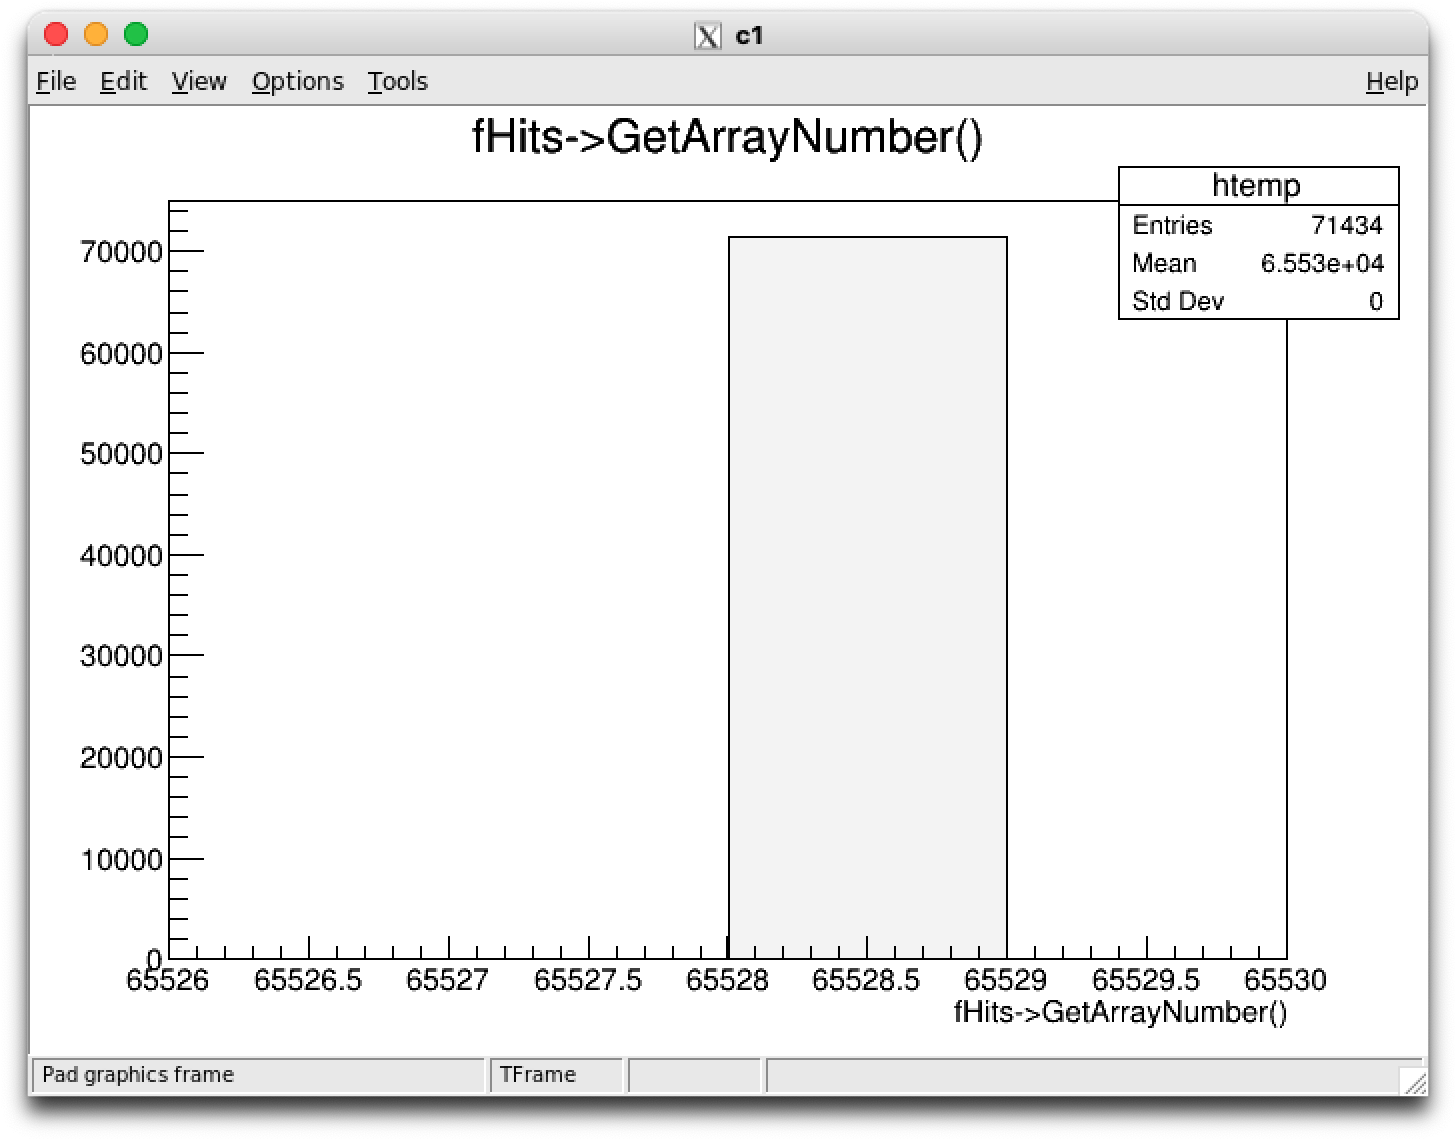Open the View menu
This screenshot has width=1456, height=1140.
point(198,81)
